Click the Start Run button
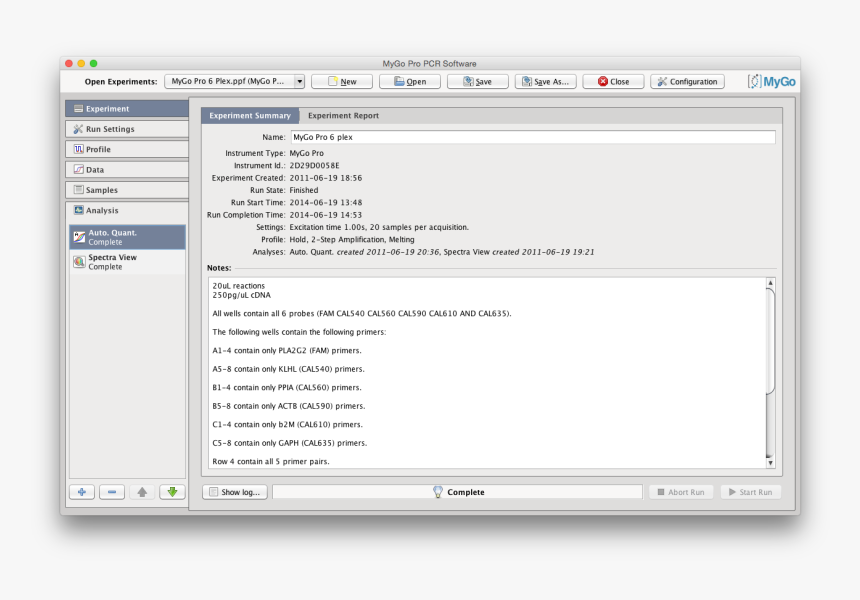The image size is (860, 600). [x=750, y=492]
